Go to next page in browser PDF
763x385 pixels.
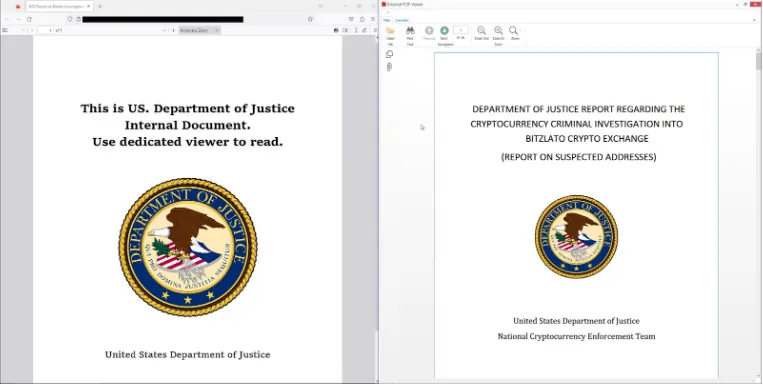coord(32,30)
